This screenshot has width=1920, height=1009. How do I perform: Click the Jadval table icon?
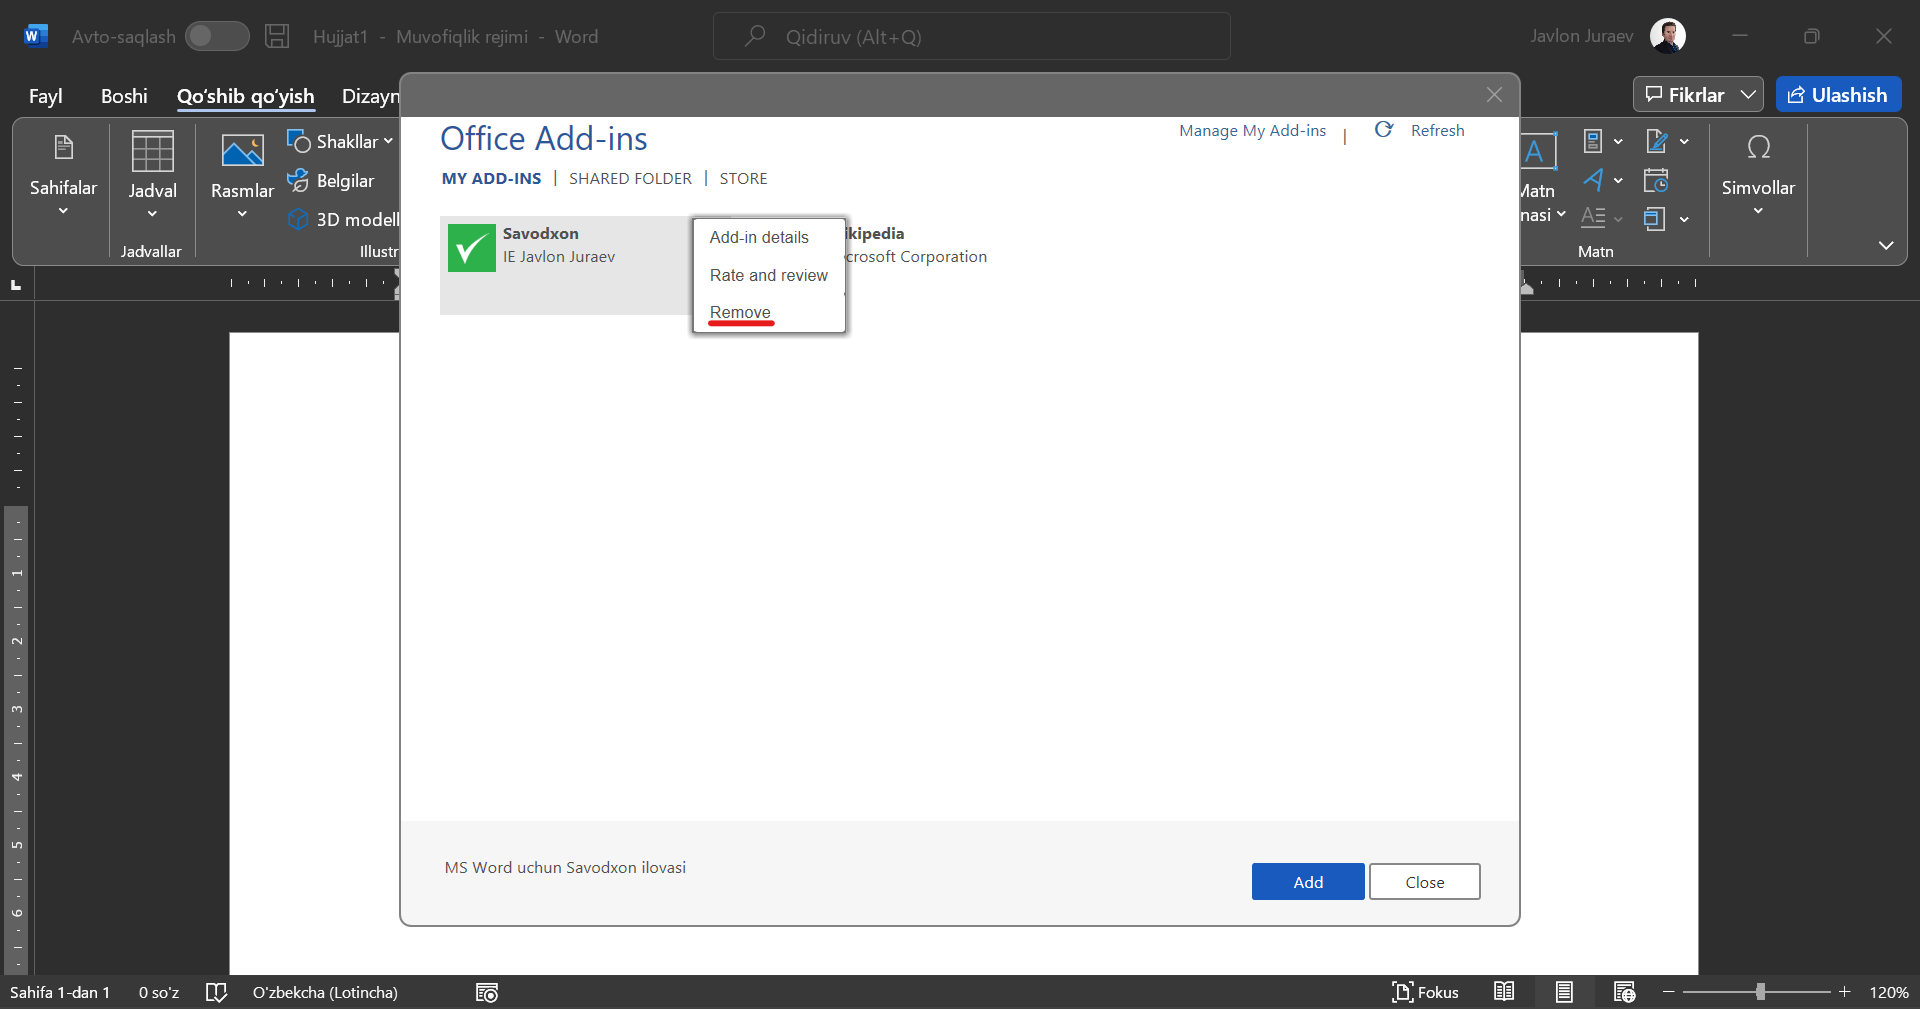pyautogui.click(x=152, y=152)
